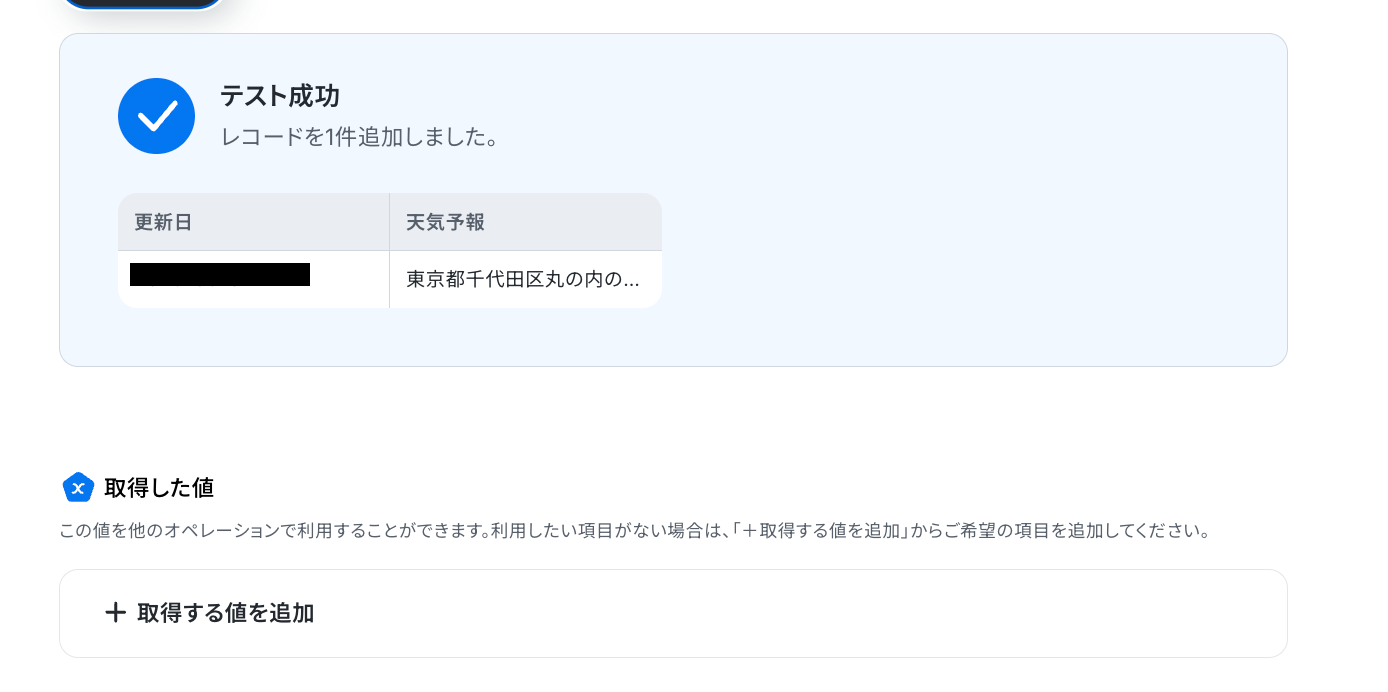Click the blue checkmark success icon
This screenshot has width=1388, height=692.
coord(156,116)
